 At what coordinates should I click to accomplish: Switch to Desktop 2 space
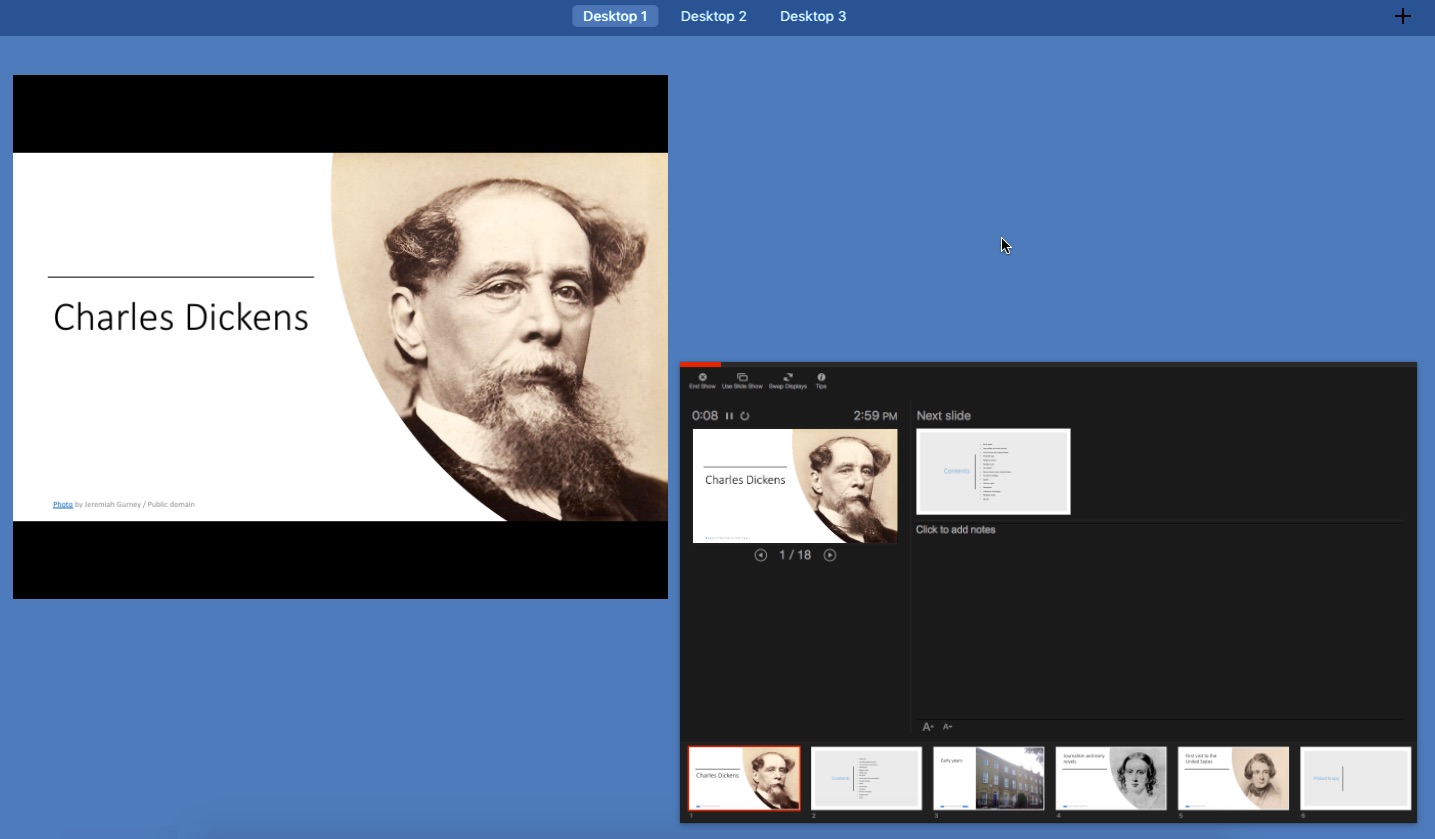point(714,16)
